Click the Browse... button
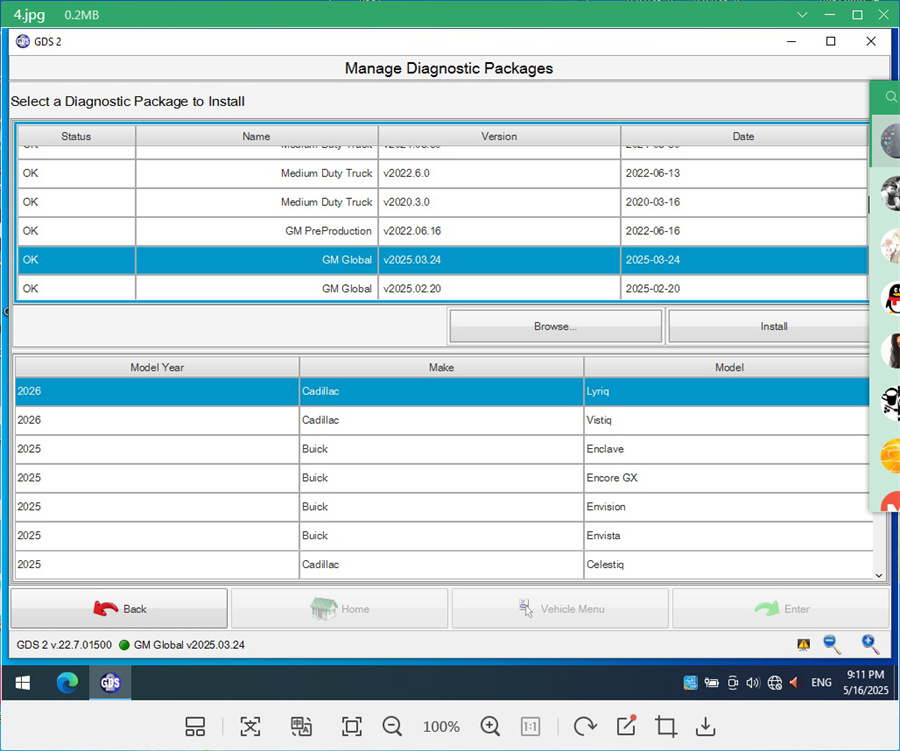The width and height of the screenshot is (900, 751). (x=556, y=326)
